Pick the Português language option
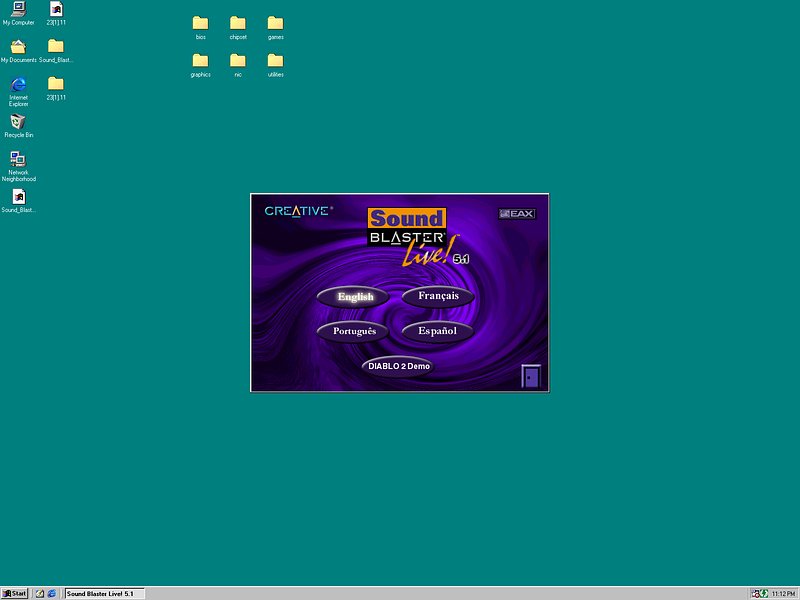 354,331
